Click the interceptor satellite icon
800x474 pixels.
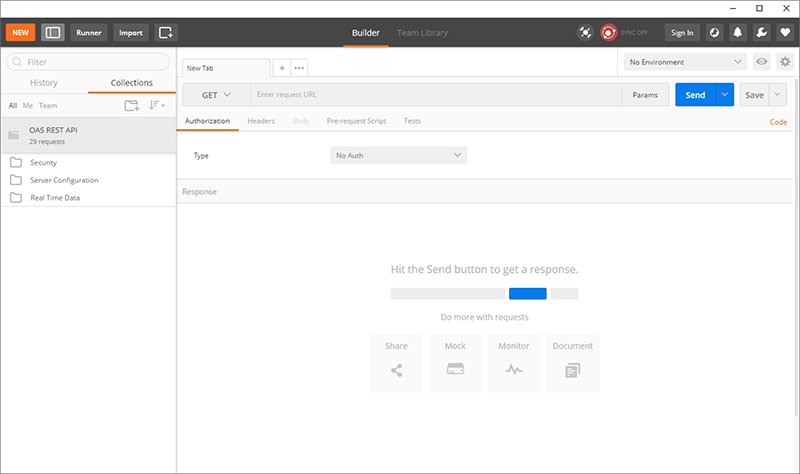coord(585,32)
